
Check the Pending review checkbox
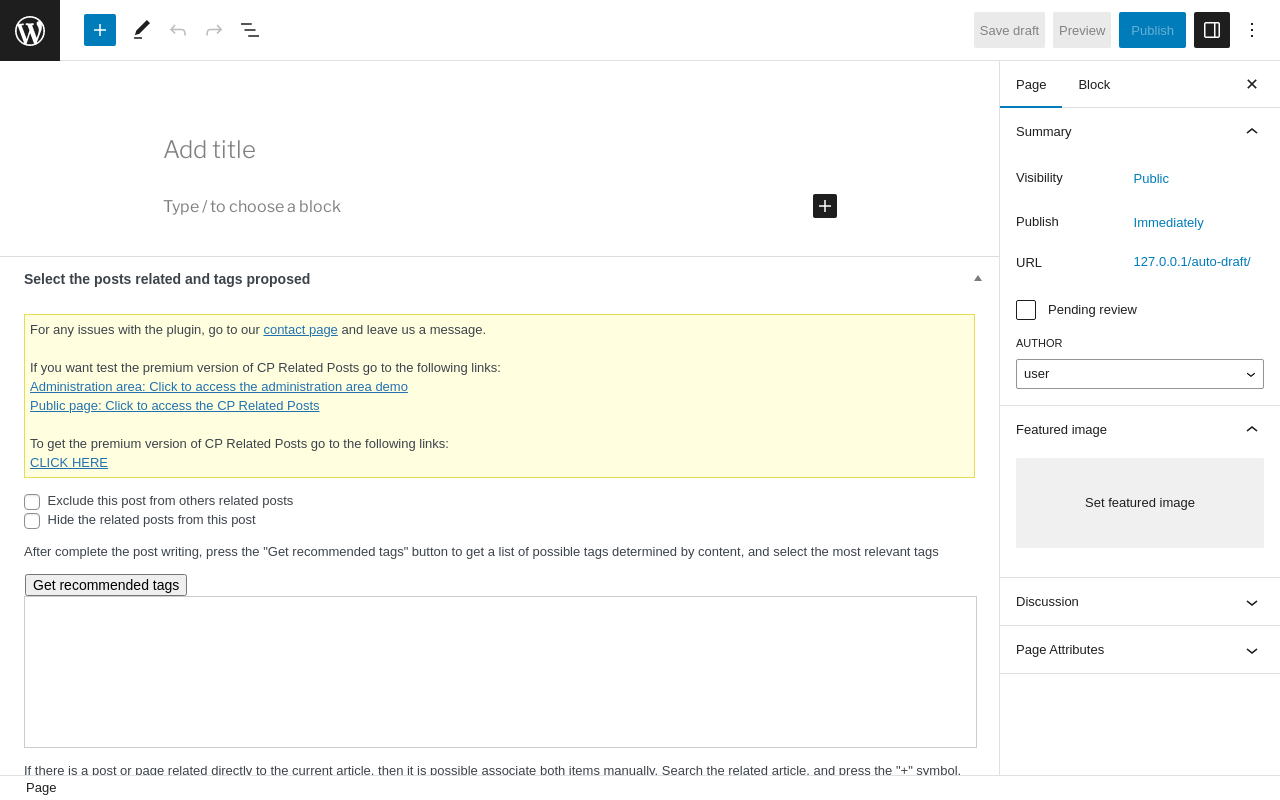point(1026,310)
